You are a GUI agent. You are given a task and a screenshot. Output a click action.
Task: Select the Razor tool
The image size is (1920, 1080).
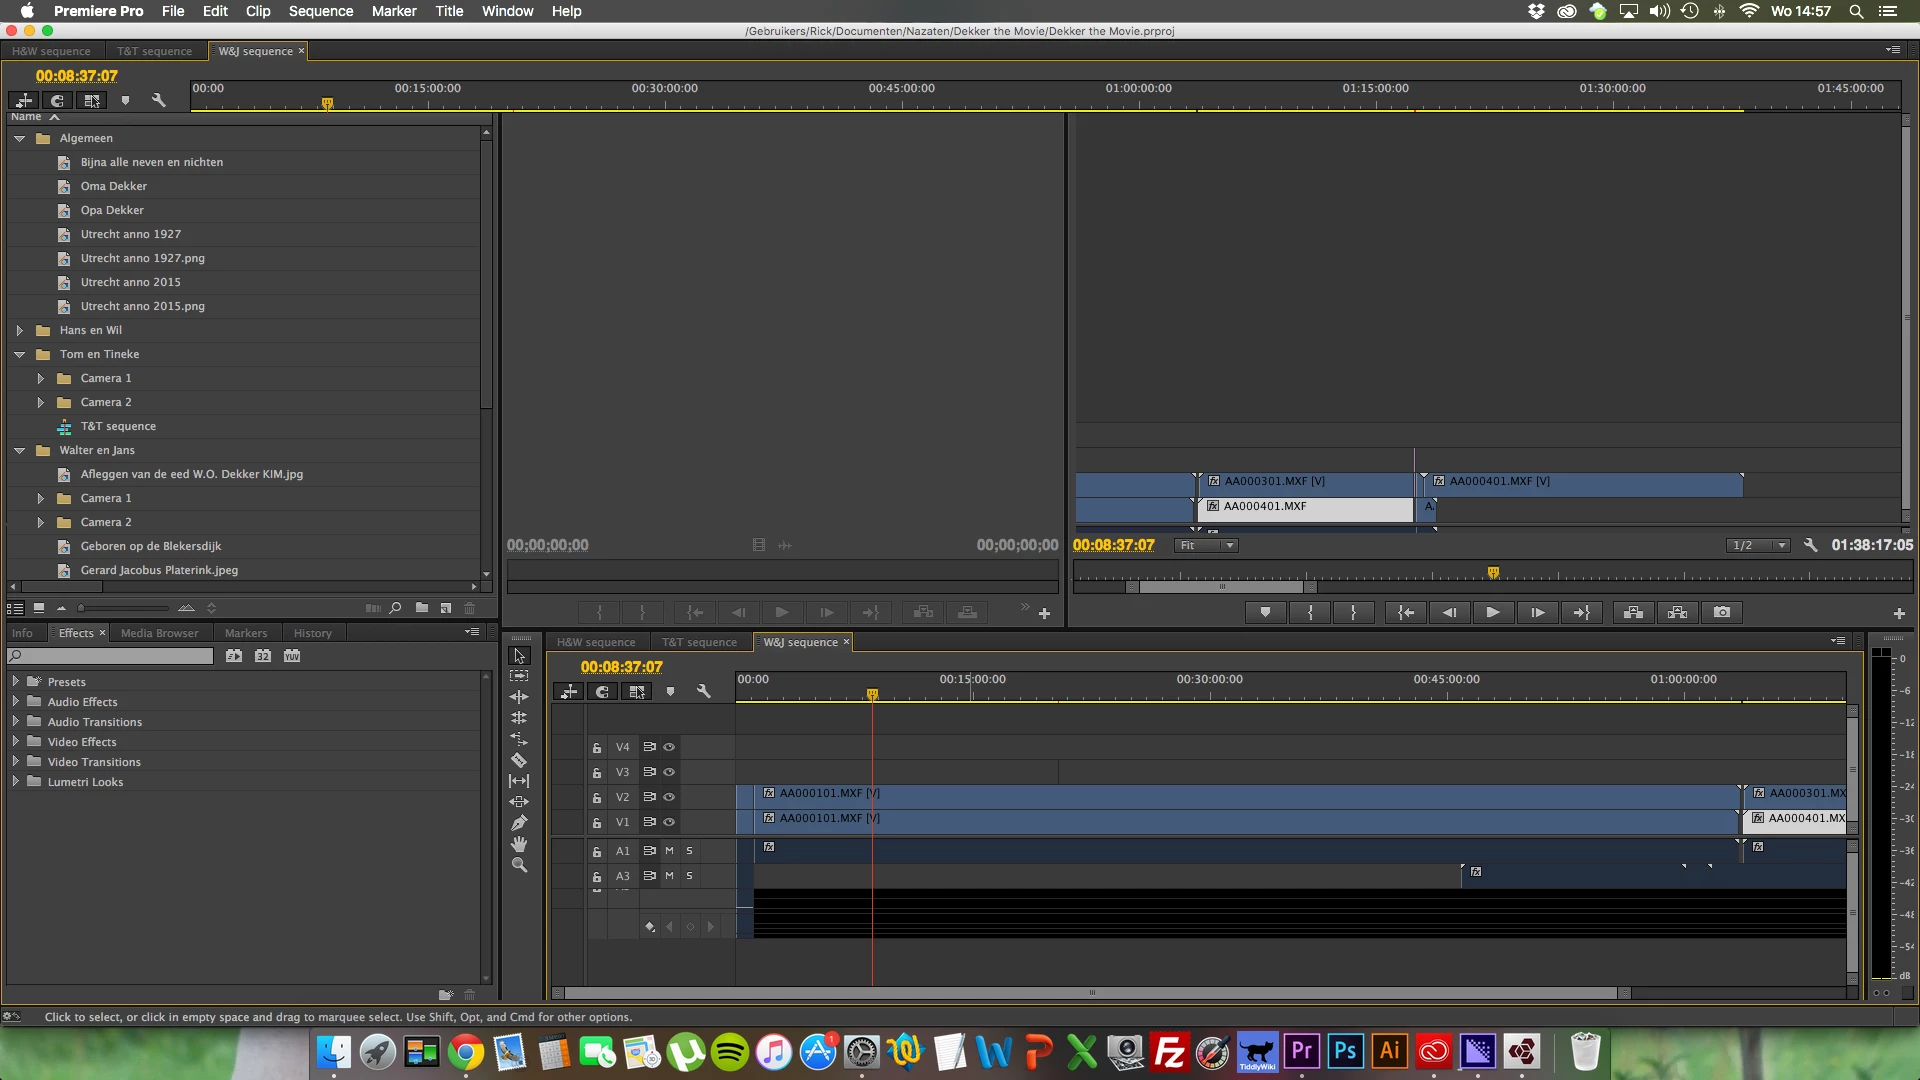pyautogui.click(x=519, y=760)
